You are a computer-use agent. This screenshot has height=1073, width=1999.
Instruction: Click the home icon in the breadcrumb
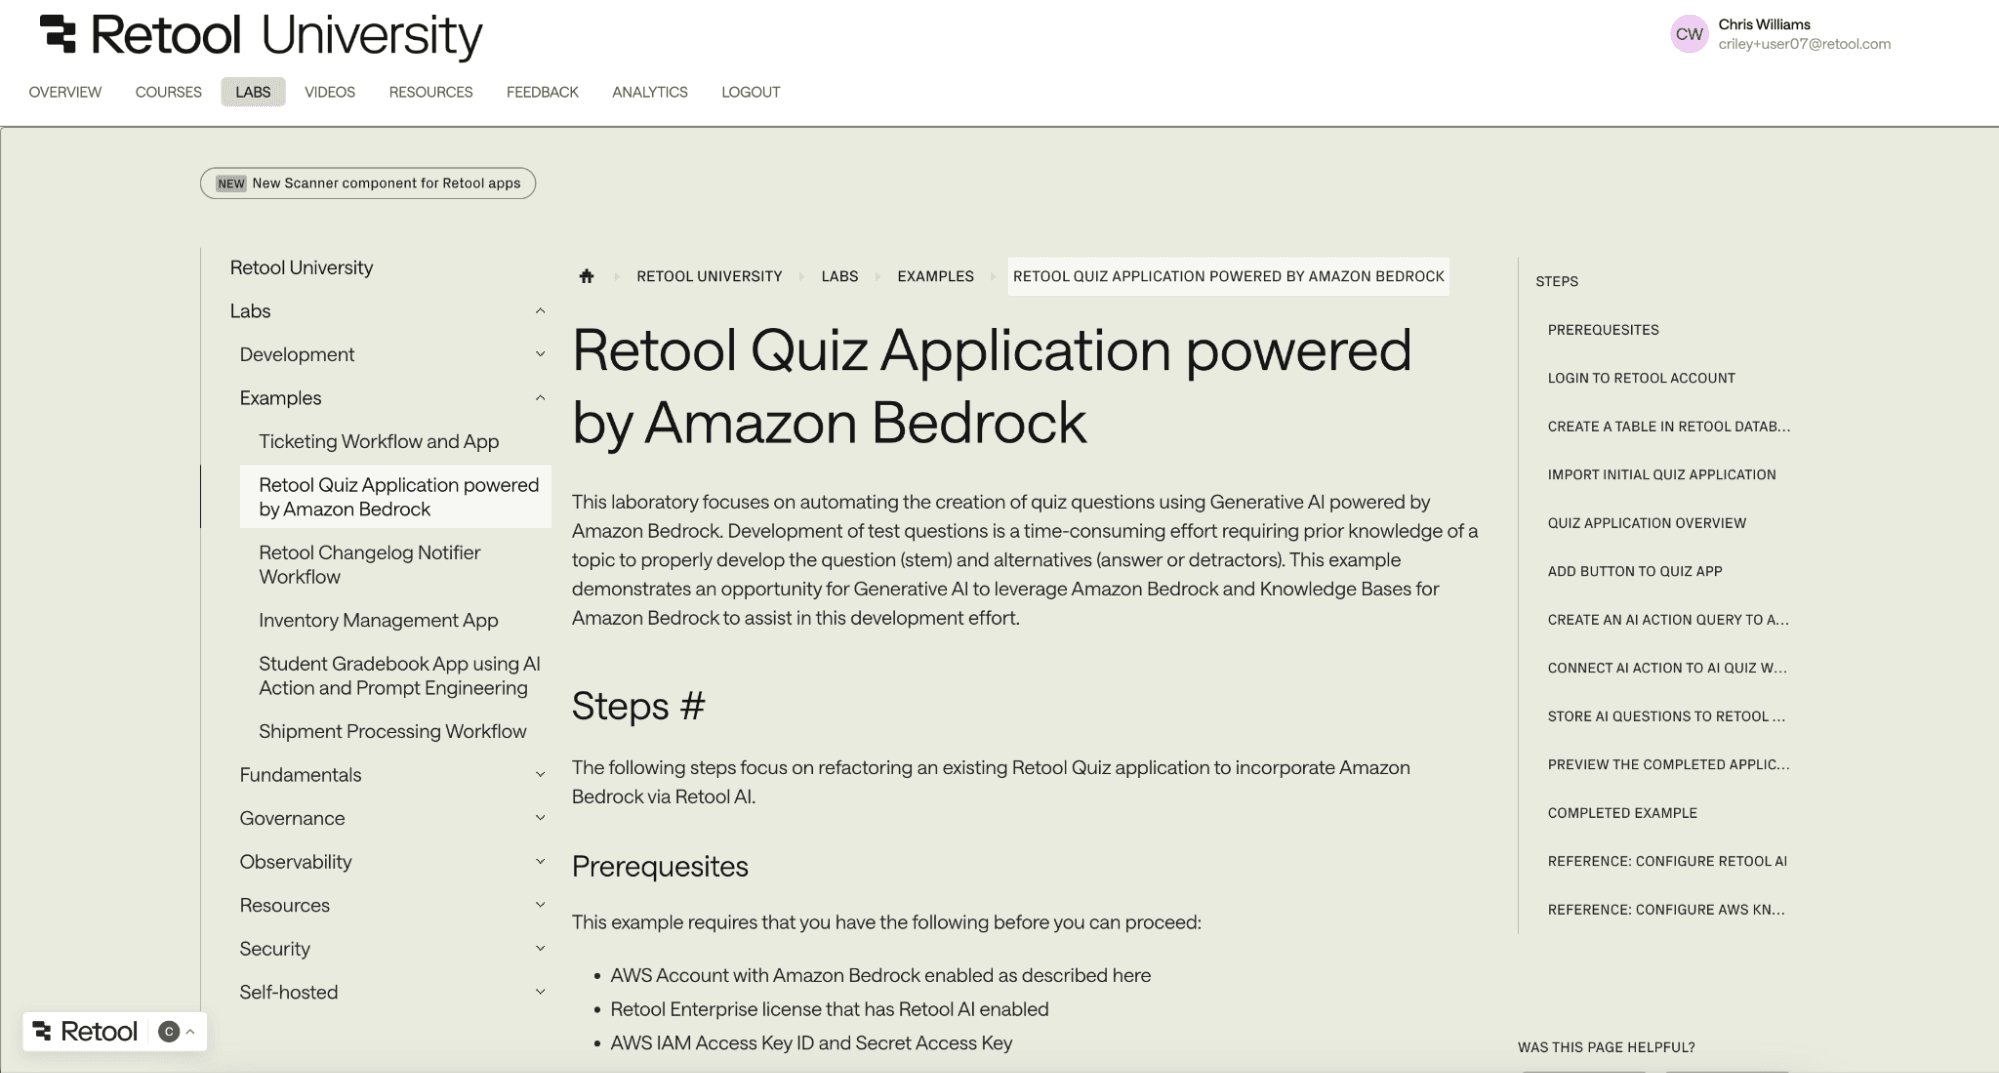pyautogui.click(x=587, y=276)
